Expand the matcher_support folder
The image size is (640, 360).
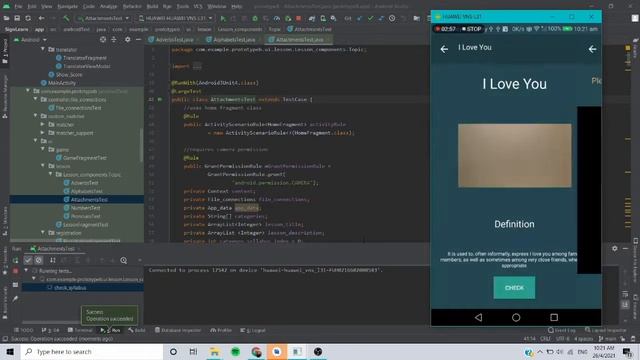click(x=43, y=133)
